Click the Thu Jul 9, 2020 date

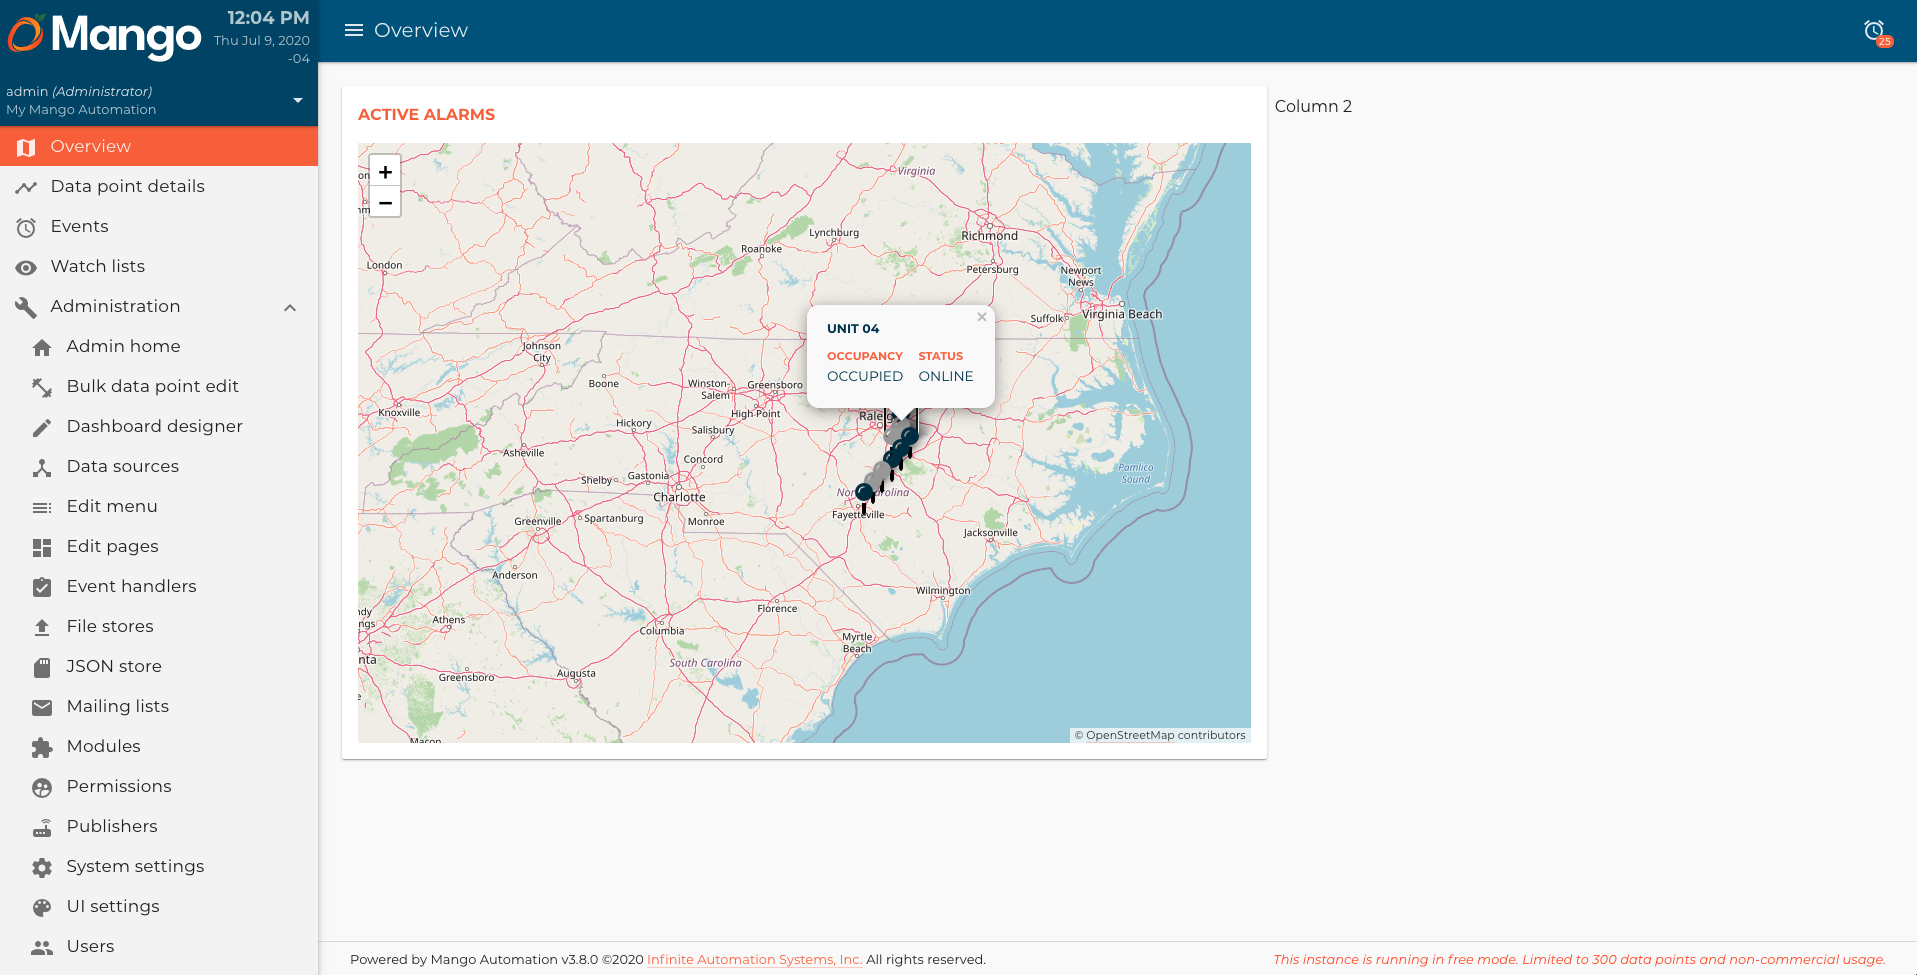pos(262,40)
